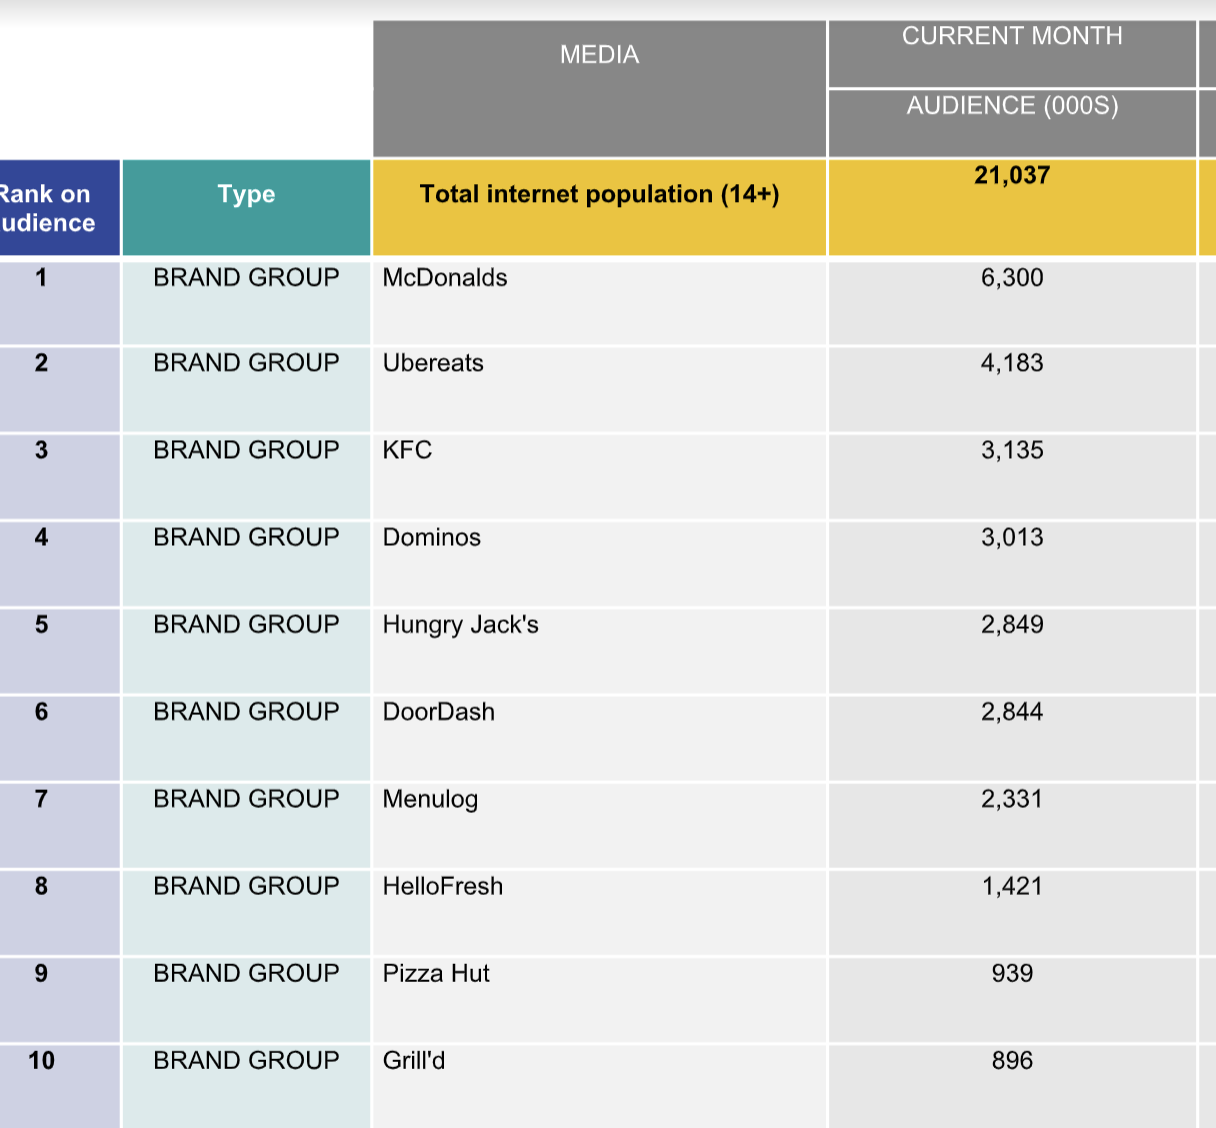Select BRAND GROUP in the DoorDash row
1216x1128 pixels.
[x=246, y=711]
